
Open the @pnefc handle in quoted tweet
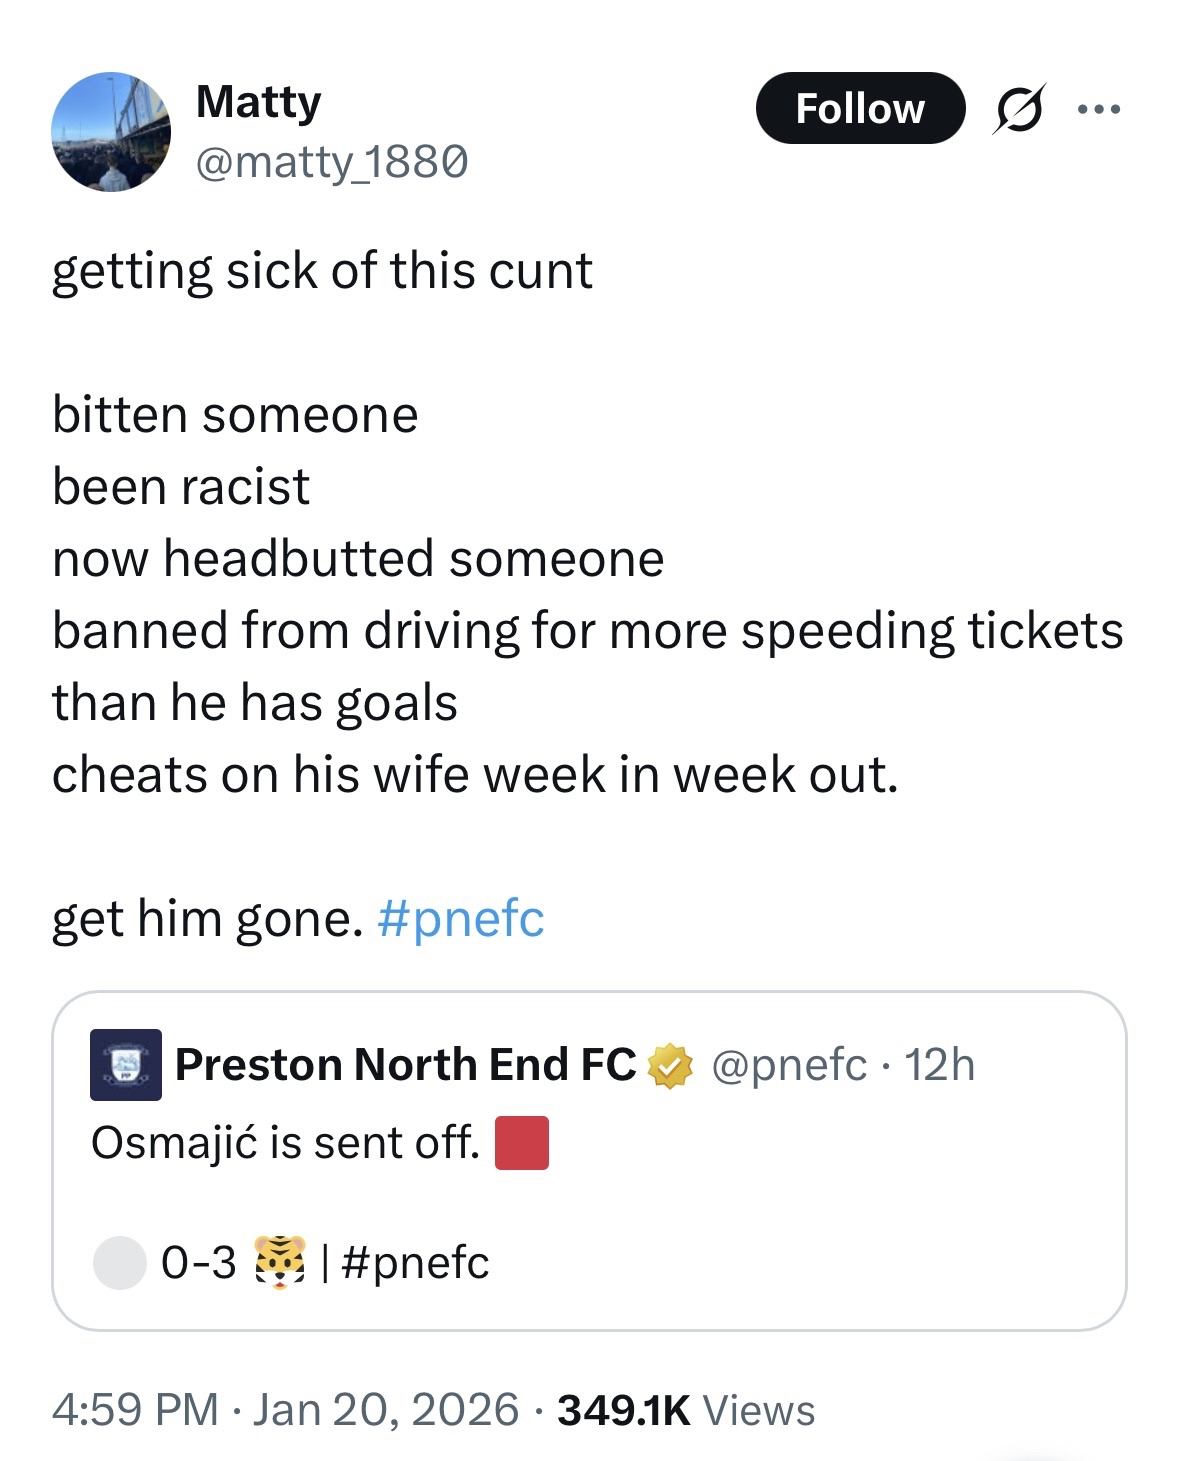[789, 1065]
